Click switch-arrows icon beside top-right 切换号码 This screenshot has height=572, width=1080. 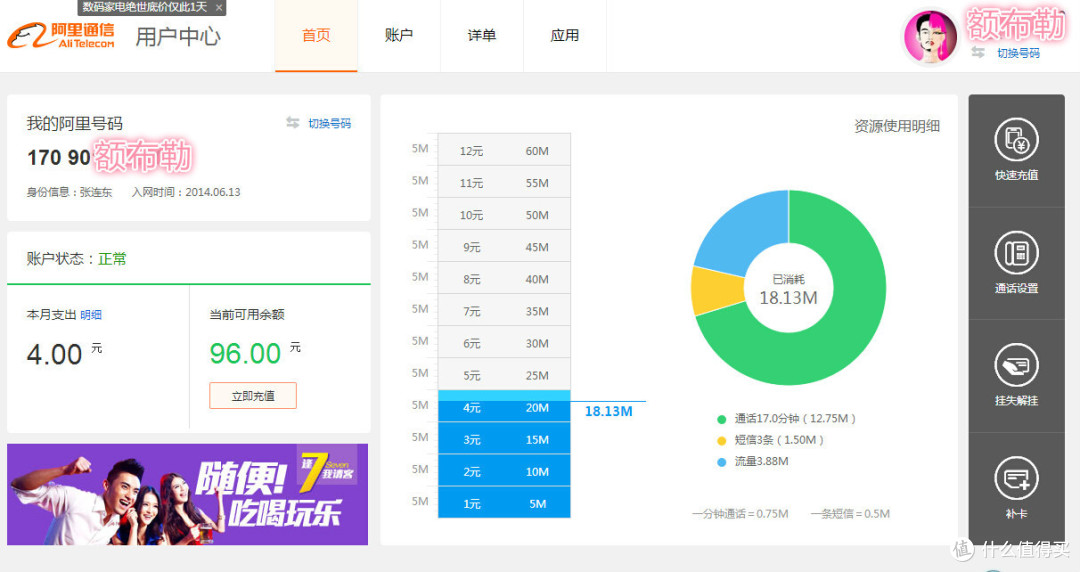tap(977, 52)
